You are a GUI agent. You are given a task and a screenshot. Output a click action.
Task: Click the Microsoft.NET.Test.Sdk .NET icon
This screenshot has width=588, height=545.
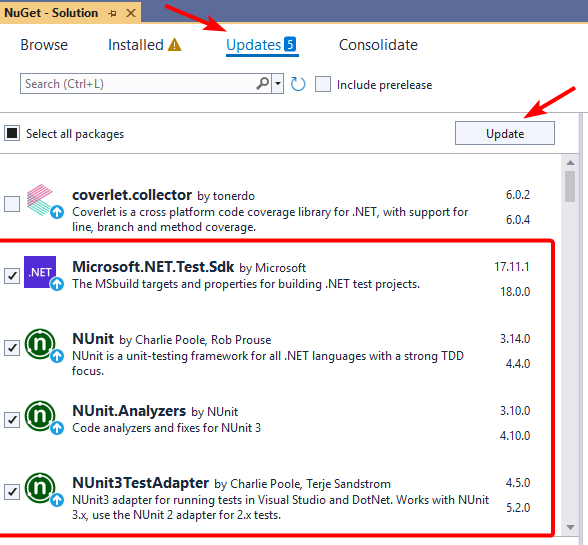pos(40,272)
